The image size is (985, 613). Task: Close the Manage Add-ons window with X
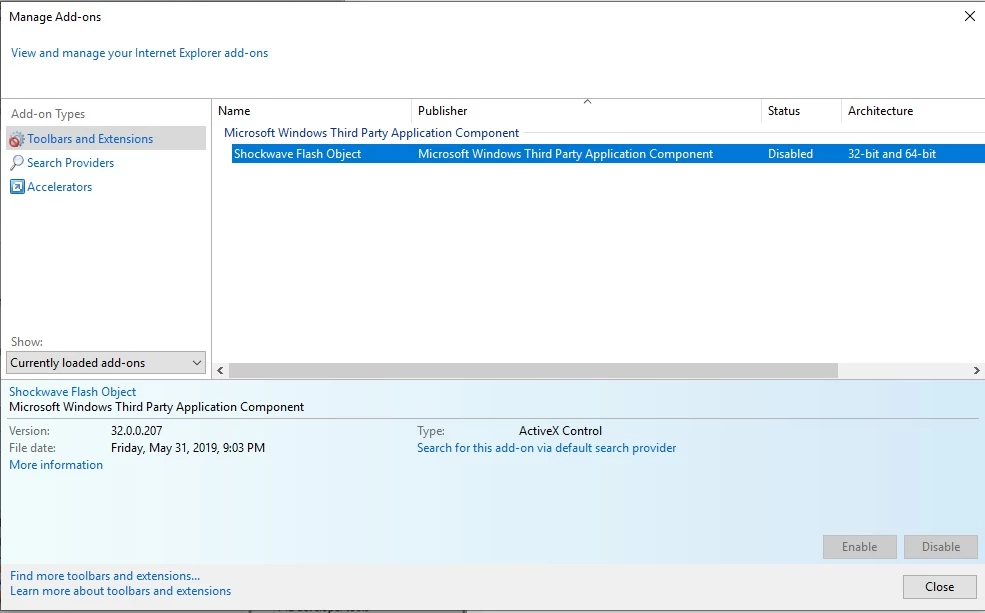point(969,16)
